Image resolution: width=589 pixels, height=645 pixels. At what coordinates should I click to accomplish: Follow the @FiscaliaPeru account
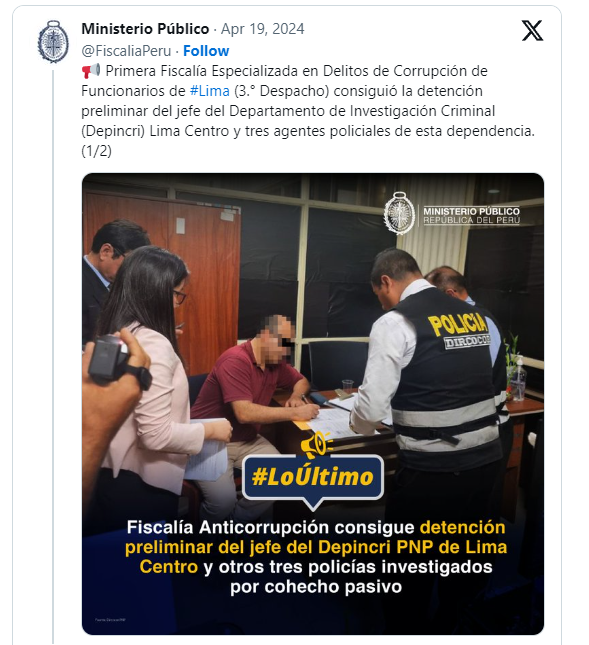click(x=206, y=51)
